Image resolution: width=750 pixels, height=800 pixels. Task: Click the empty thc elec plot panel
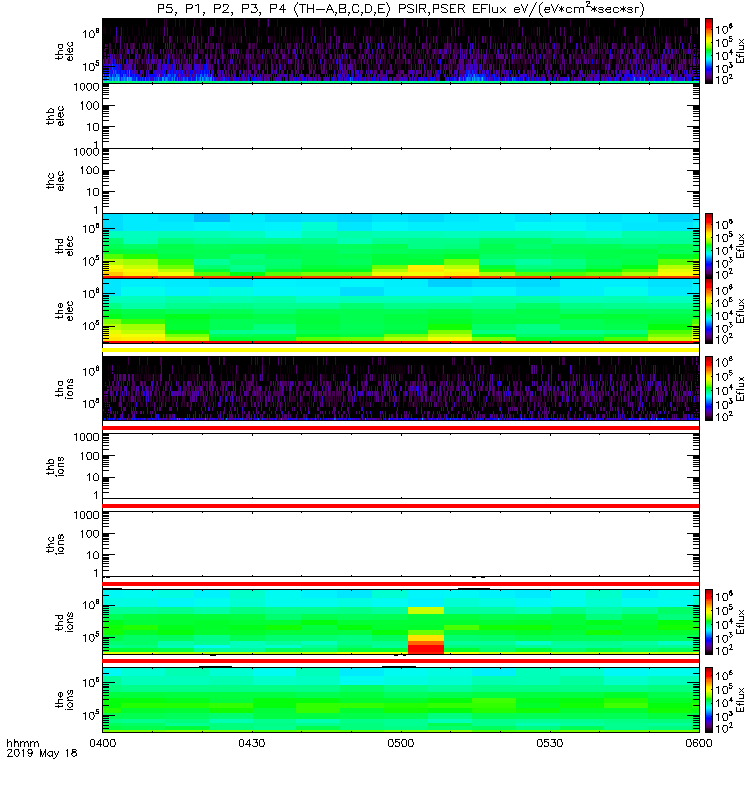click(401, 181)
